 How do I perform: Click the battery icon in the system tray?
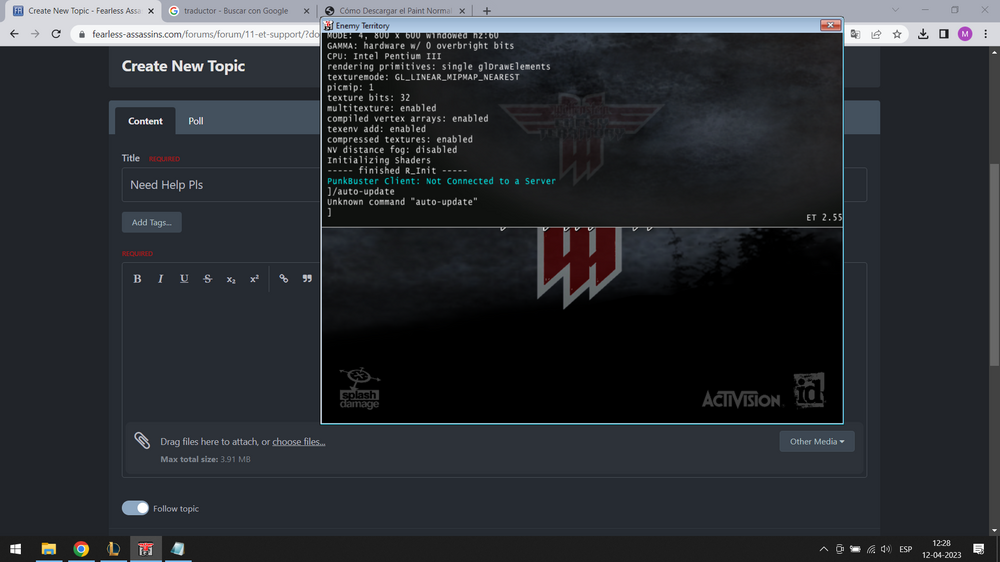855,549
